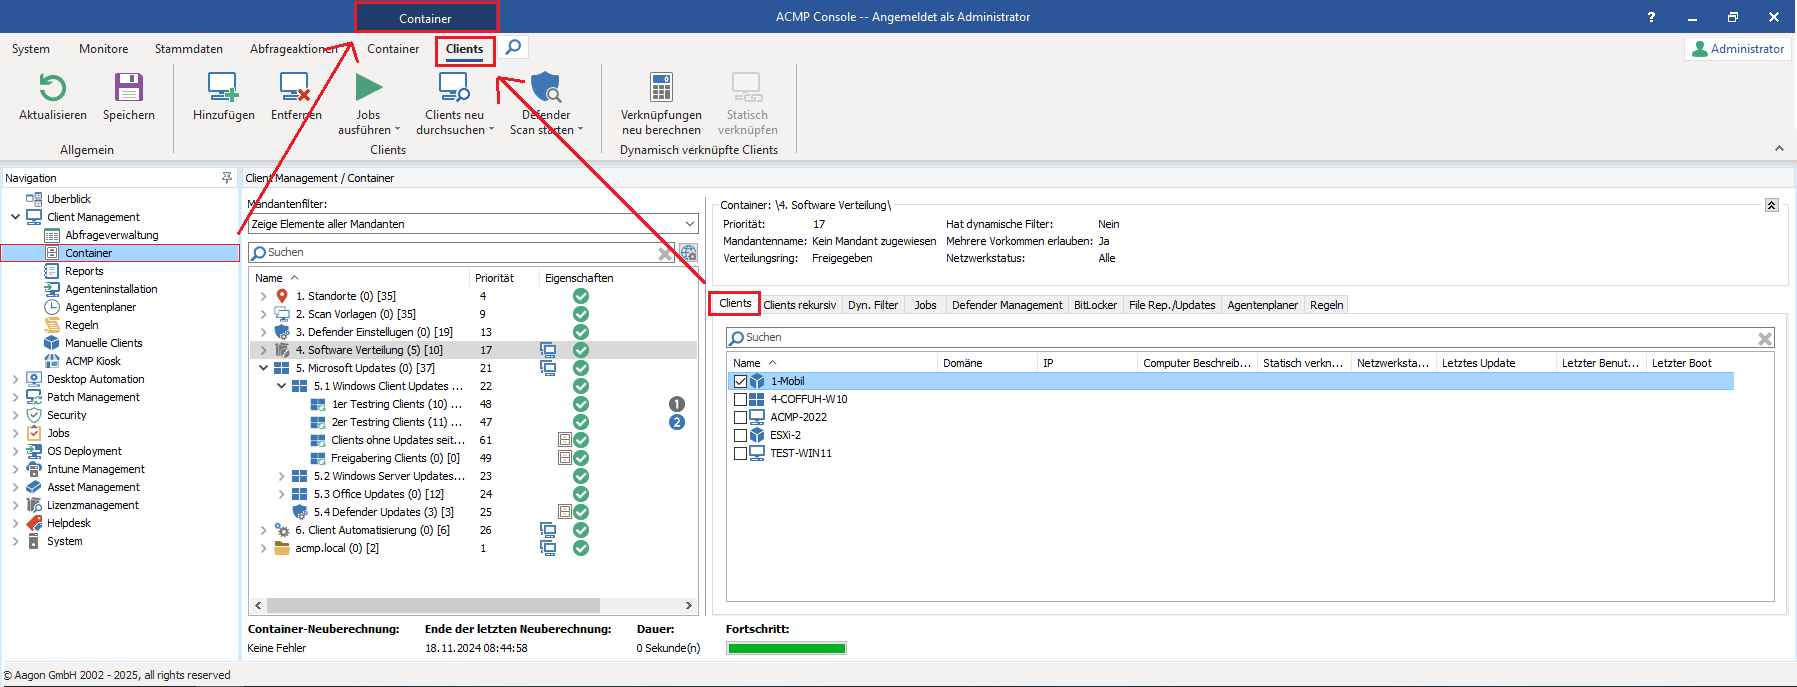Image resolution: width=1797 pixels, height=687 pixels.
Task: Check the ACMP-2022 client checkbox
Action: (x=740, y=417)
